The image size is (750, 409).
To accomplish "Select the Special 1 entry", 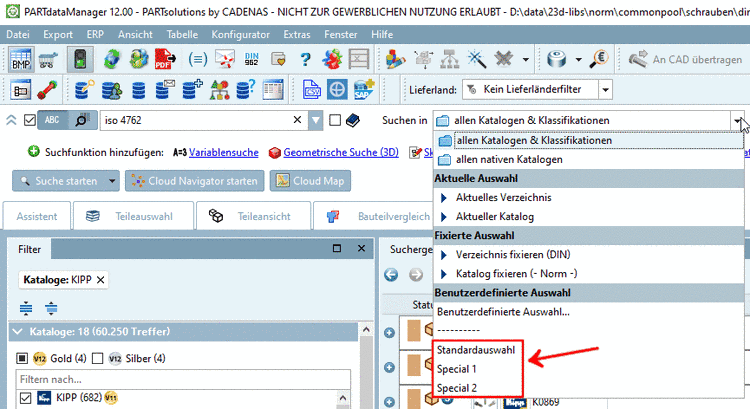I will 456,369.
